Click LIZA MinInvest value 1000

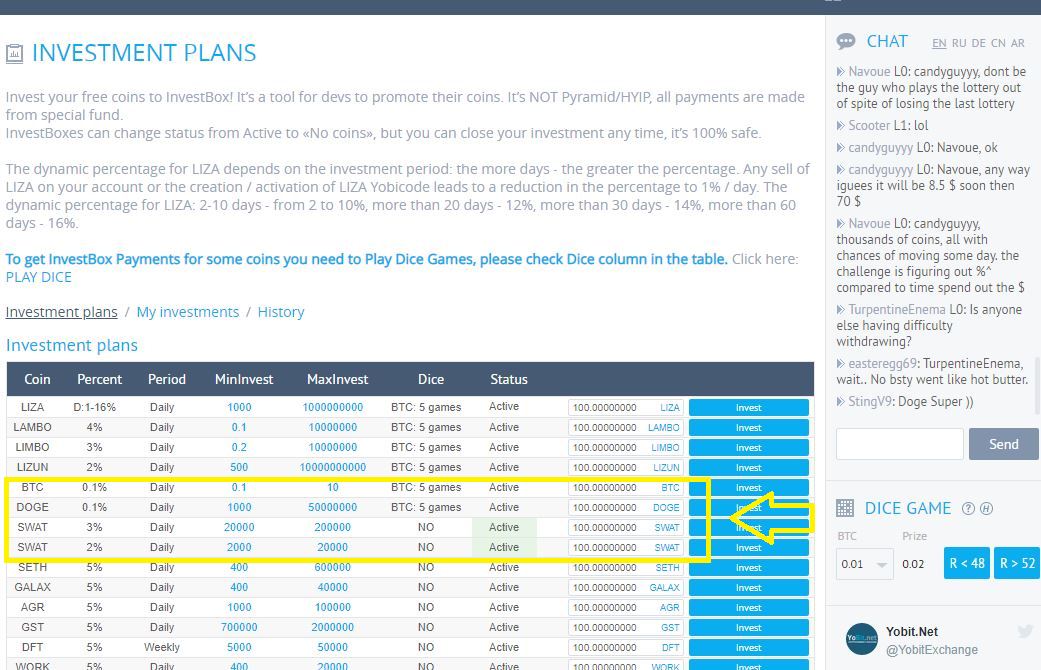click(239, 407)
